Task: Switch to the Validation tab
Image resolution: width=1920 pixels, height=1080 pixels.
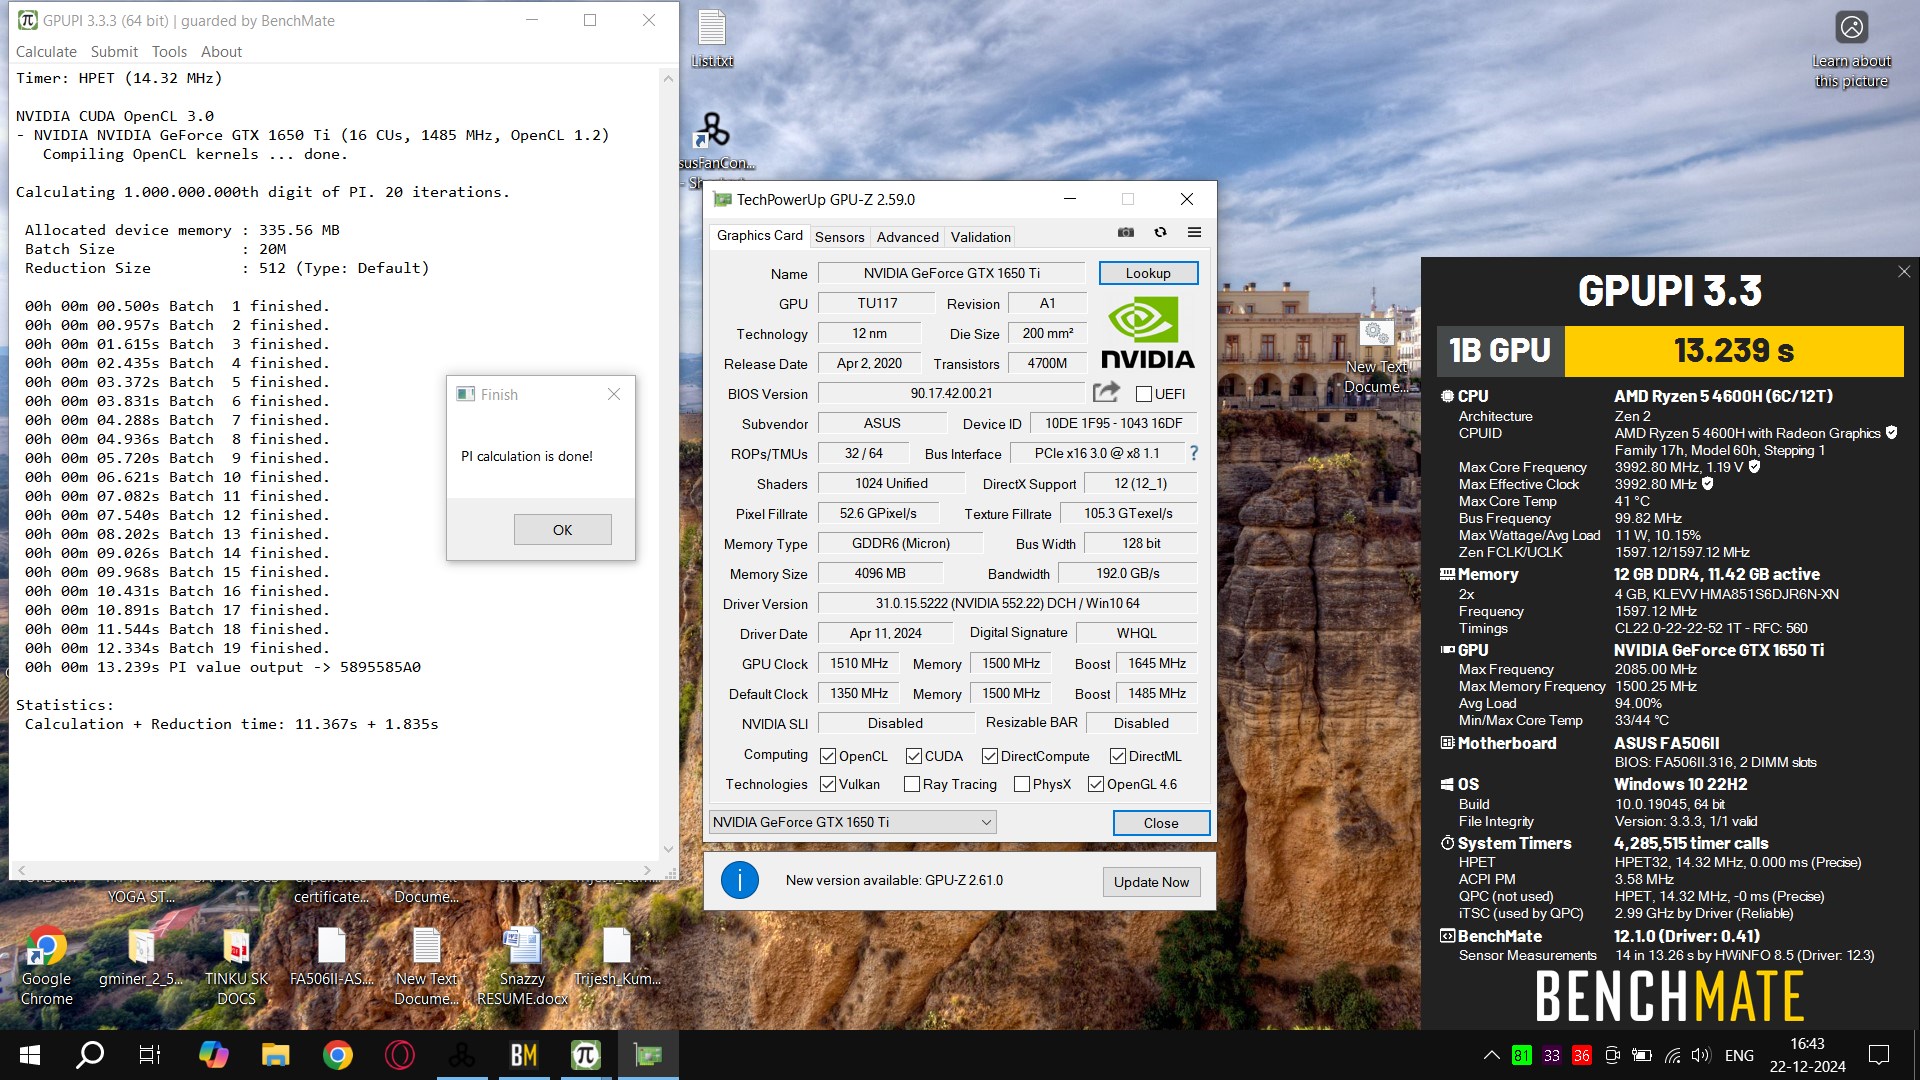Action: pos(980,237)
